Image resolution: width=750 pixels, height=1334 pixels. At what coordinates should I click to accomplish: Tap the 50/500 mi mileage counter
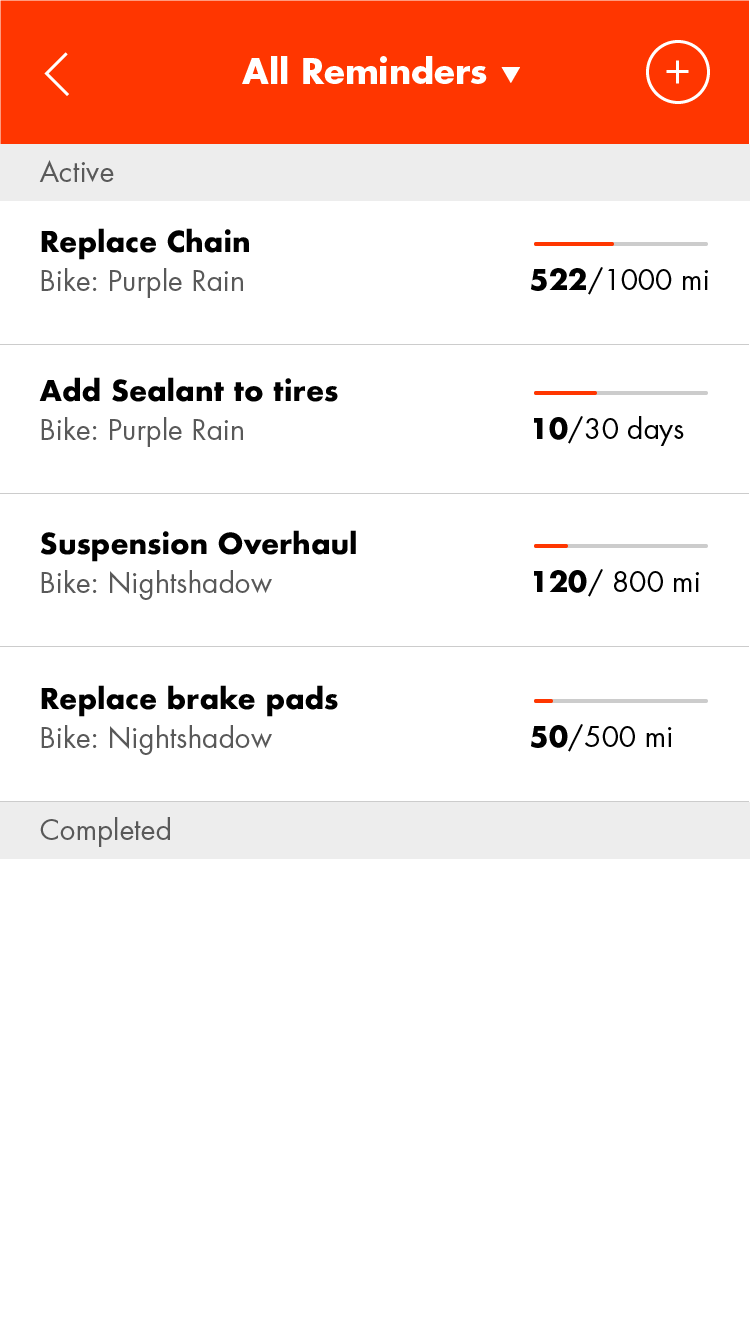click(601, 738)
